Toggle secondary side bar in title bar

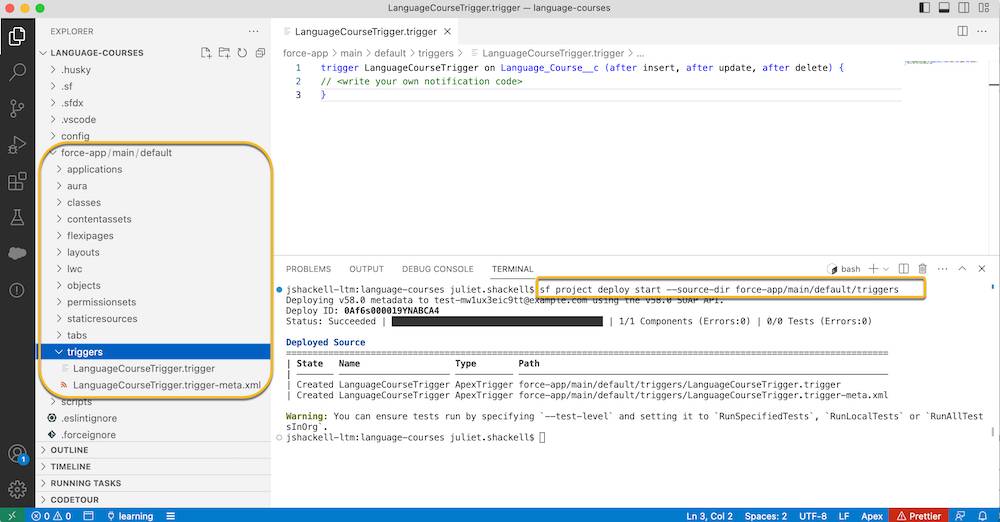(x=964, y=8)
